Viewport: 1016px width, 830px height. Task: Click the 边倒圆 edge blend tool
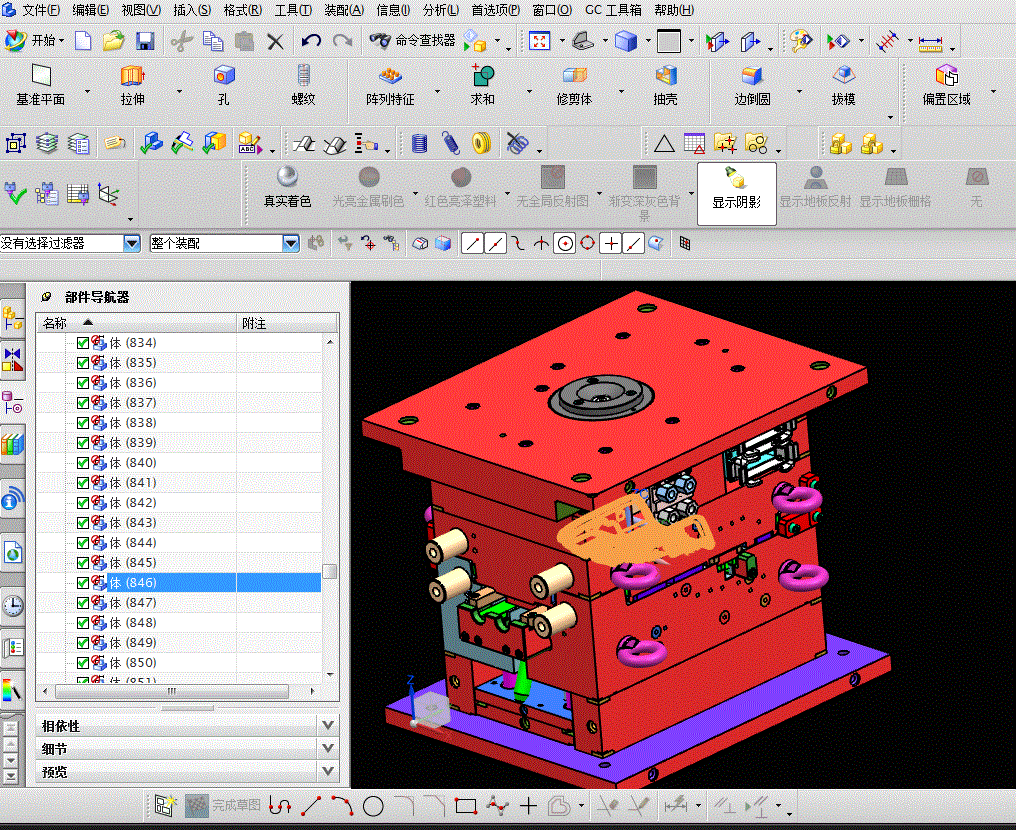tap(752, 85)
